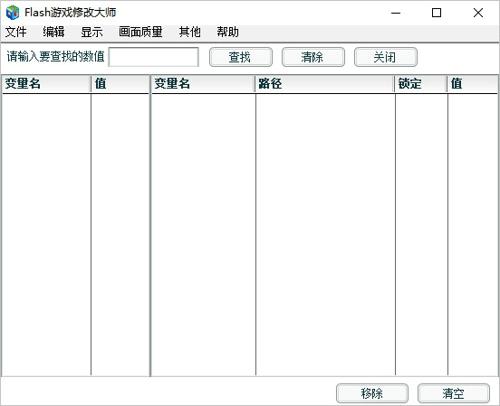Click the 锁定 column header
Viewport: 500px width, 406px height.
tap(421, 84)
